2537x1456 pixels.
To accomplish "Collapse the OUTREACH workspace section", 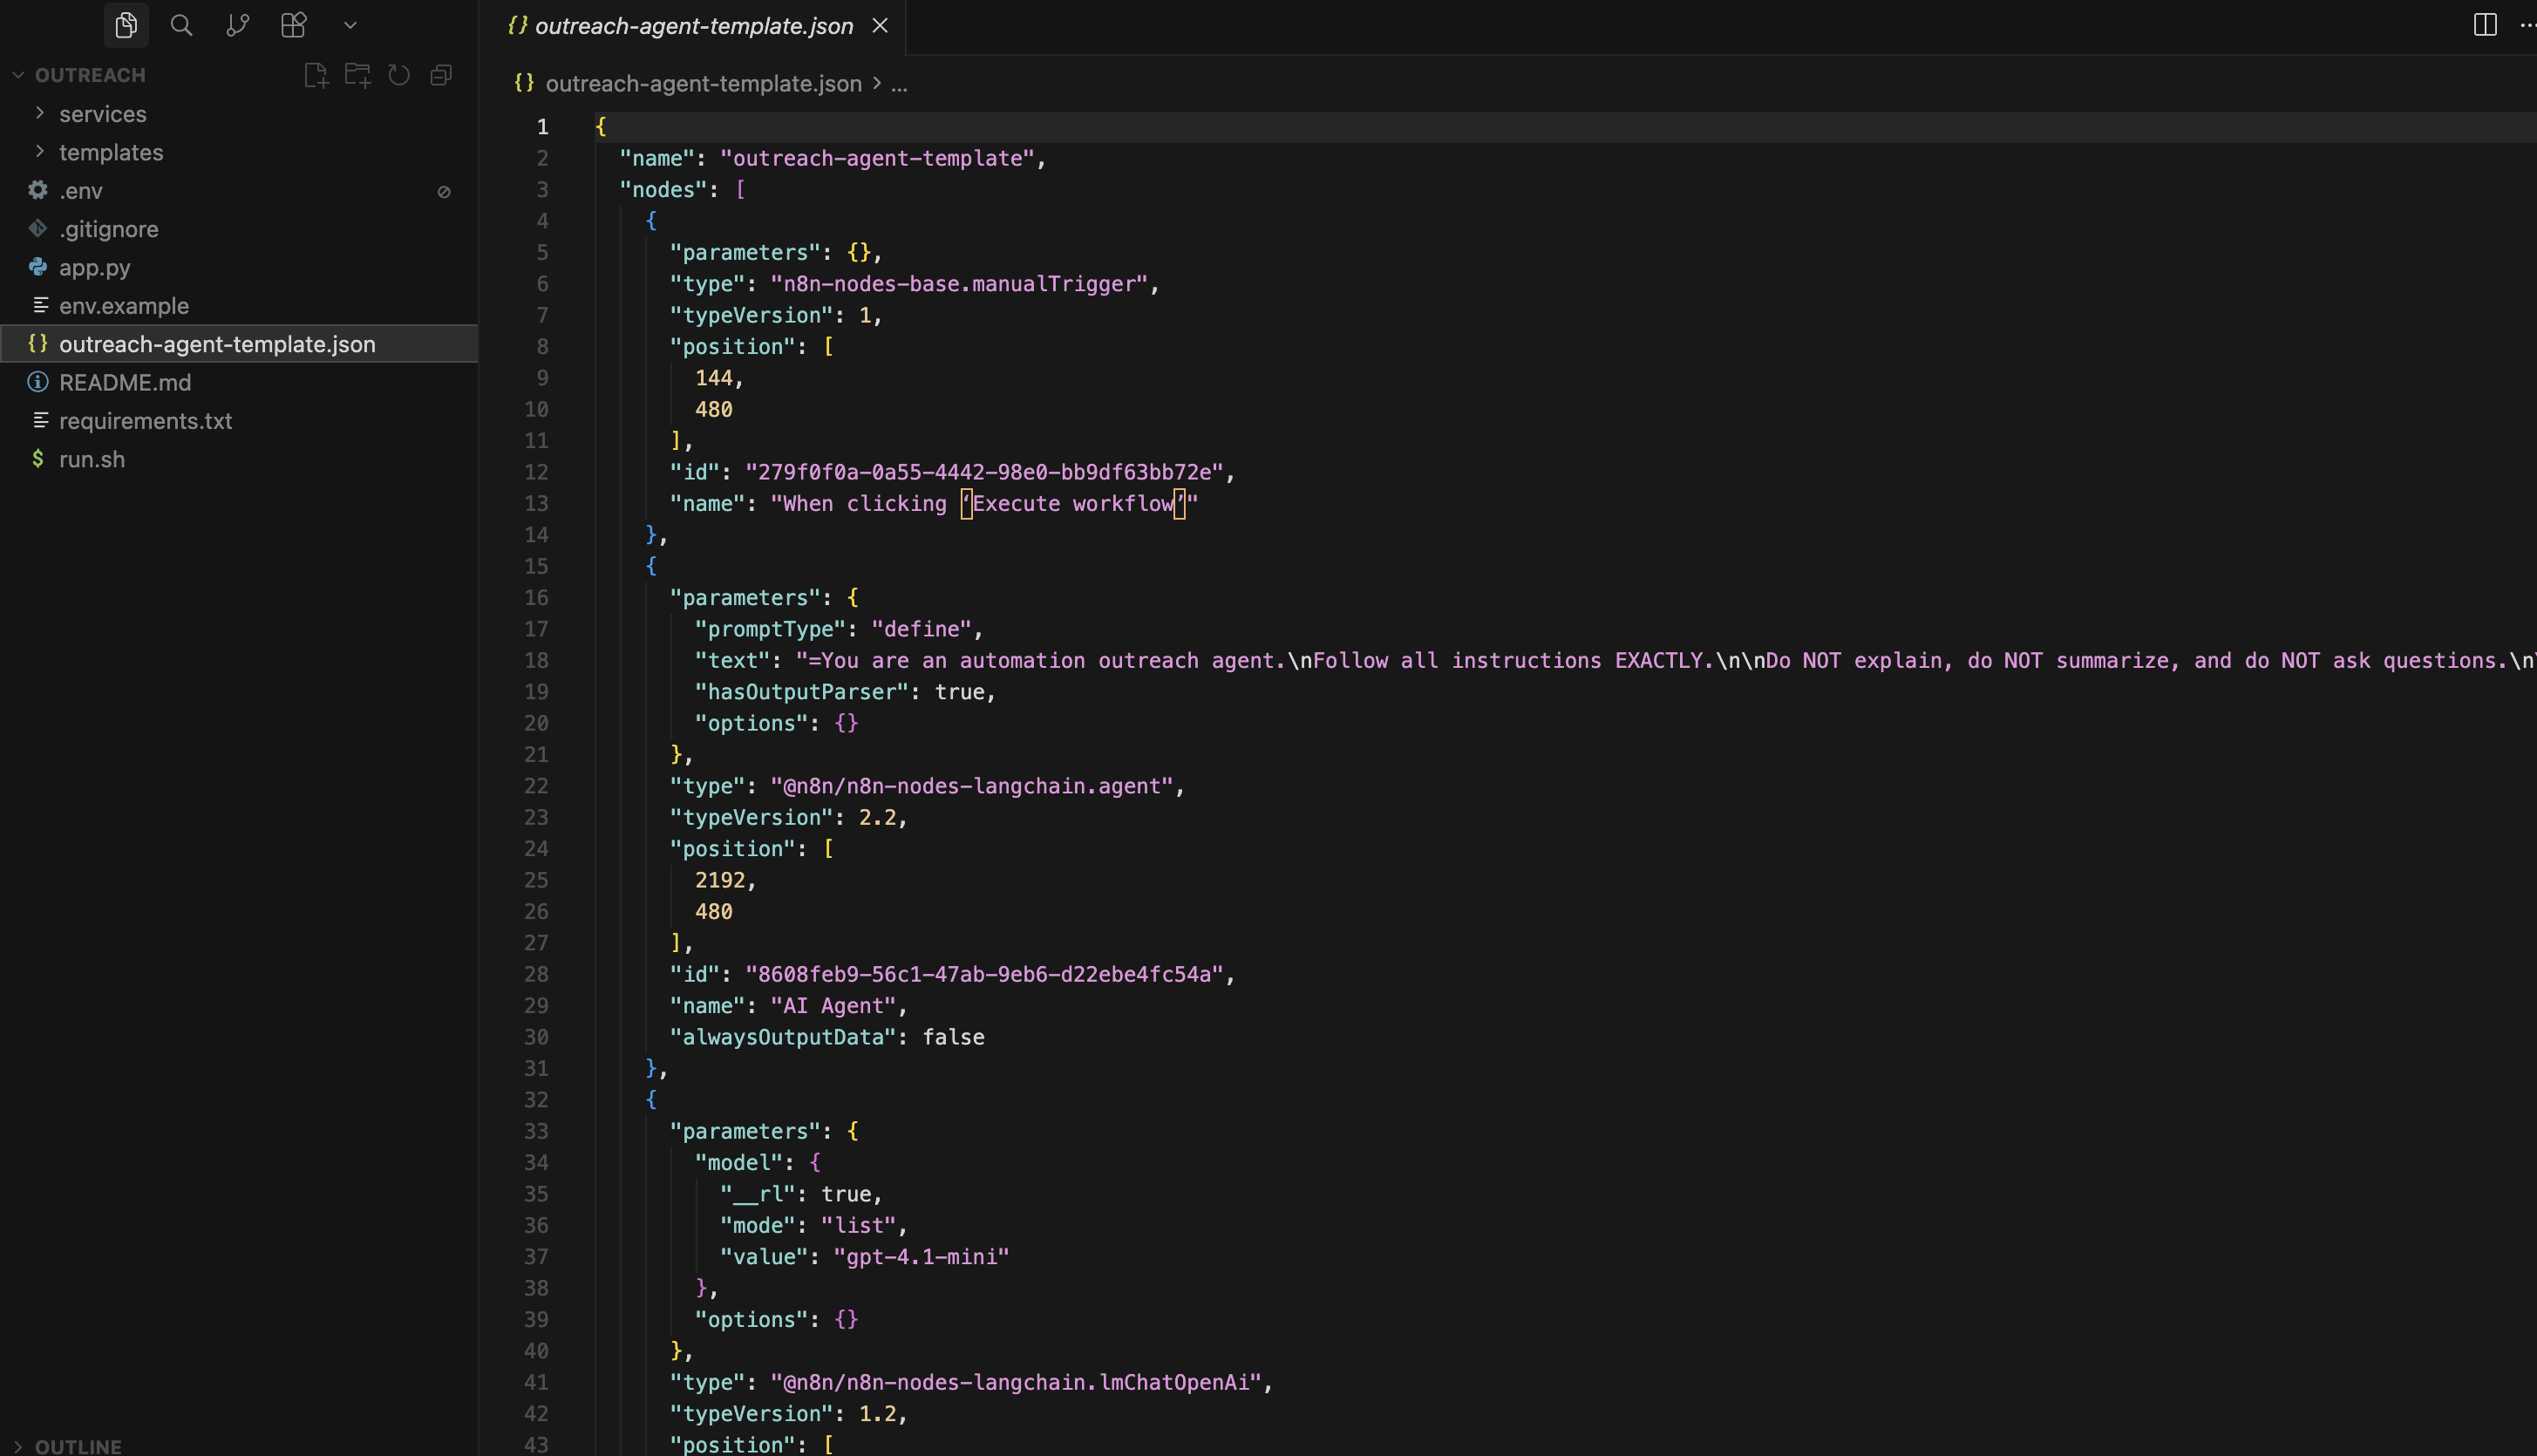I will (89, 75).
